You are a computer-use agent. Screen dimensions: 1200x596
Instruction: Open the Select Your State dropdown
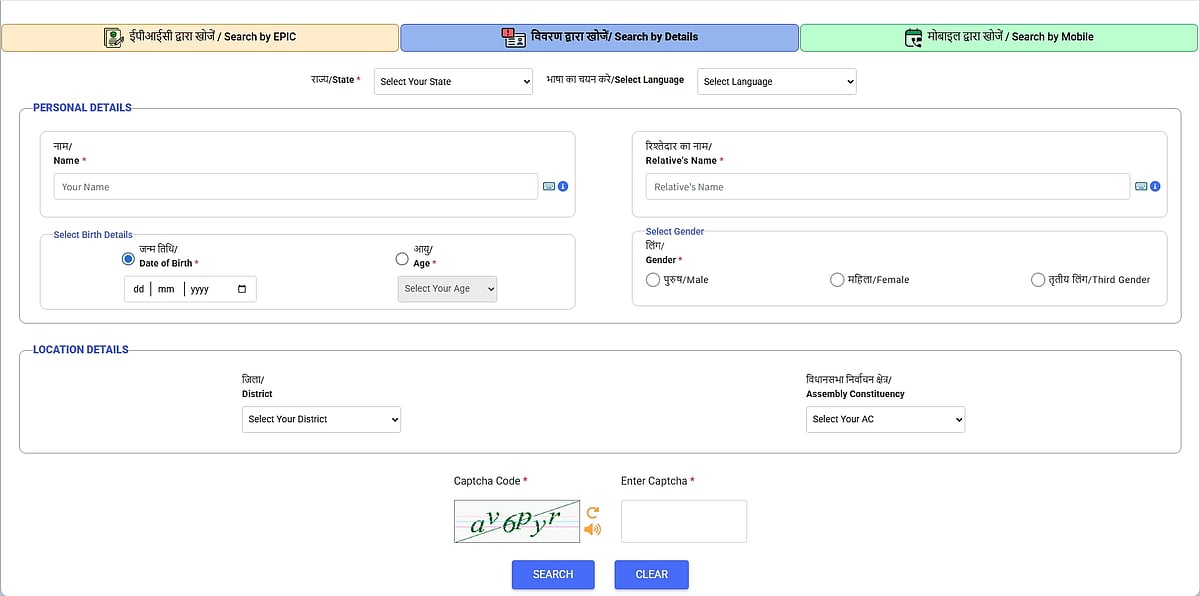(453, 82)
